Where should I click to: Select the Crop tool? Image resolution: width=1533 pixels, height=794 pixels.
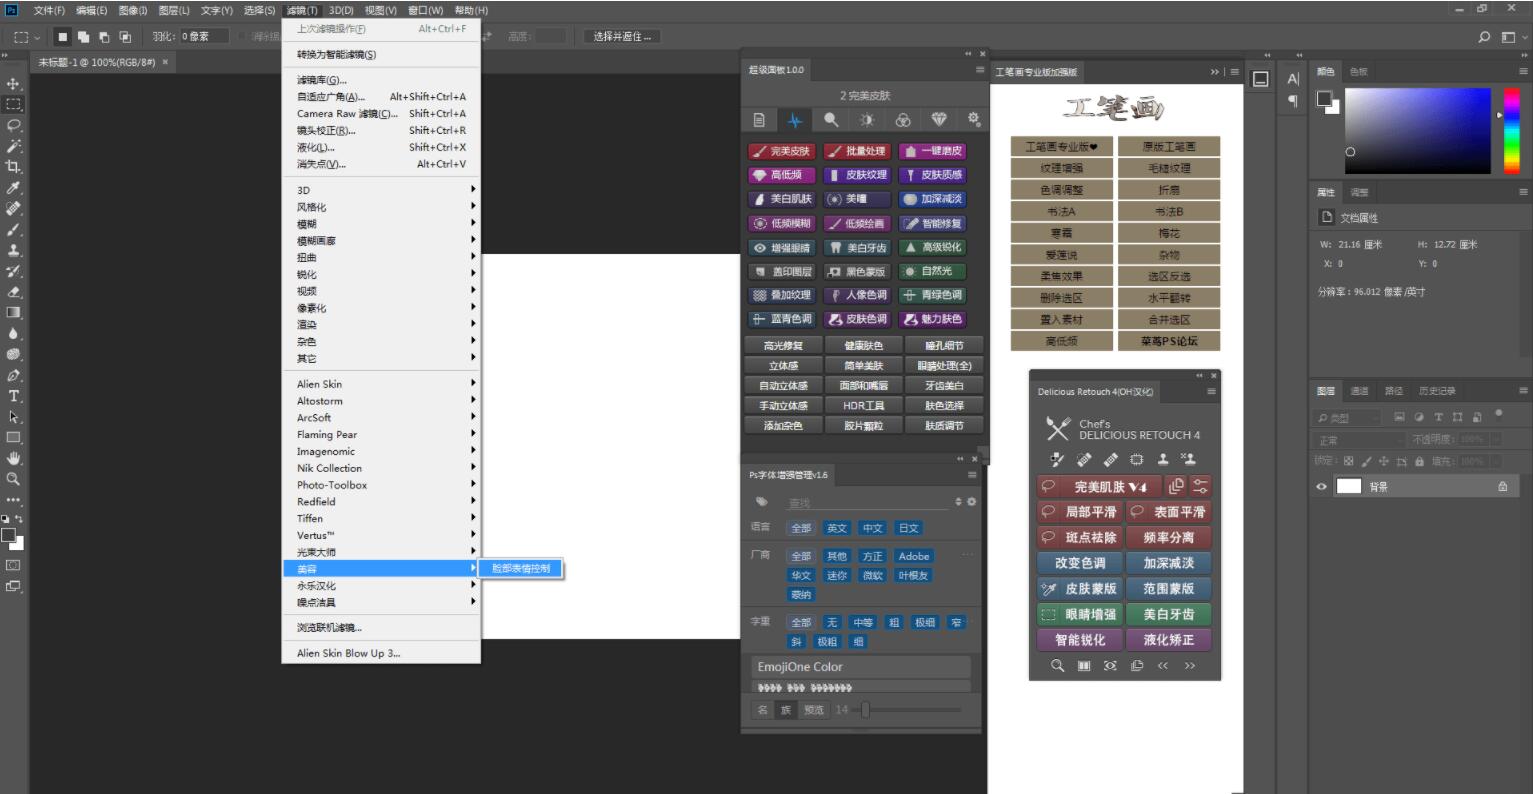coord(14,167)
